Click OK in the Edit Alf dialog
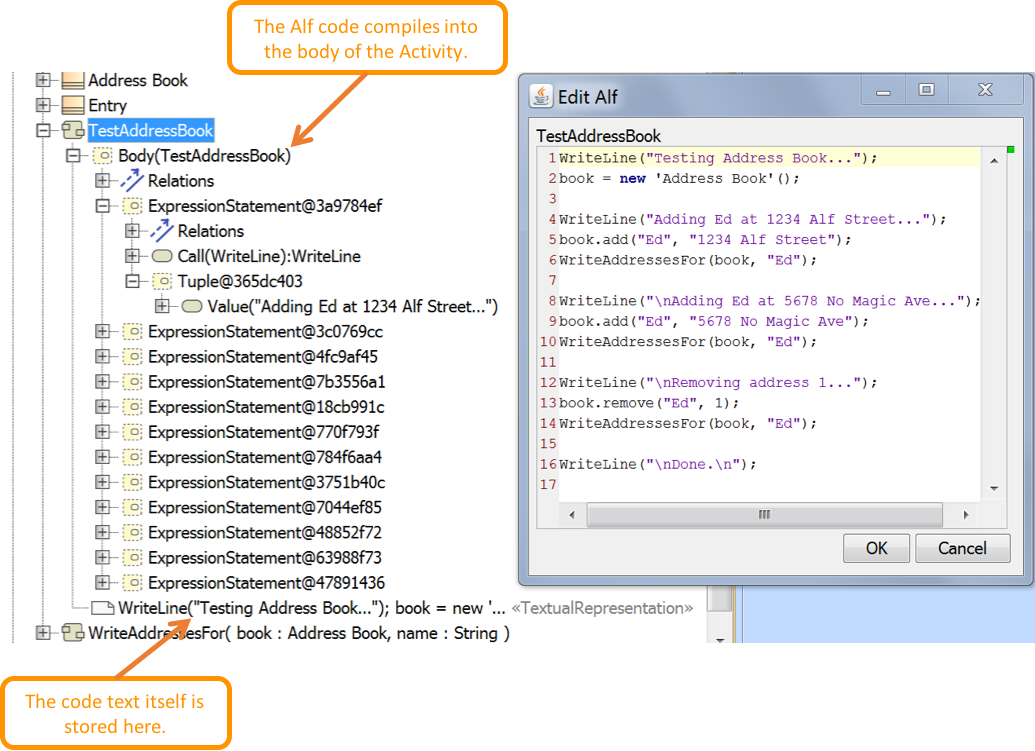The height and width of the screenshot is (751, 1035). [x=876, y=548]
